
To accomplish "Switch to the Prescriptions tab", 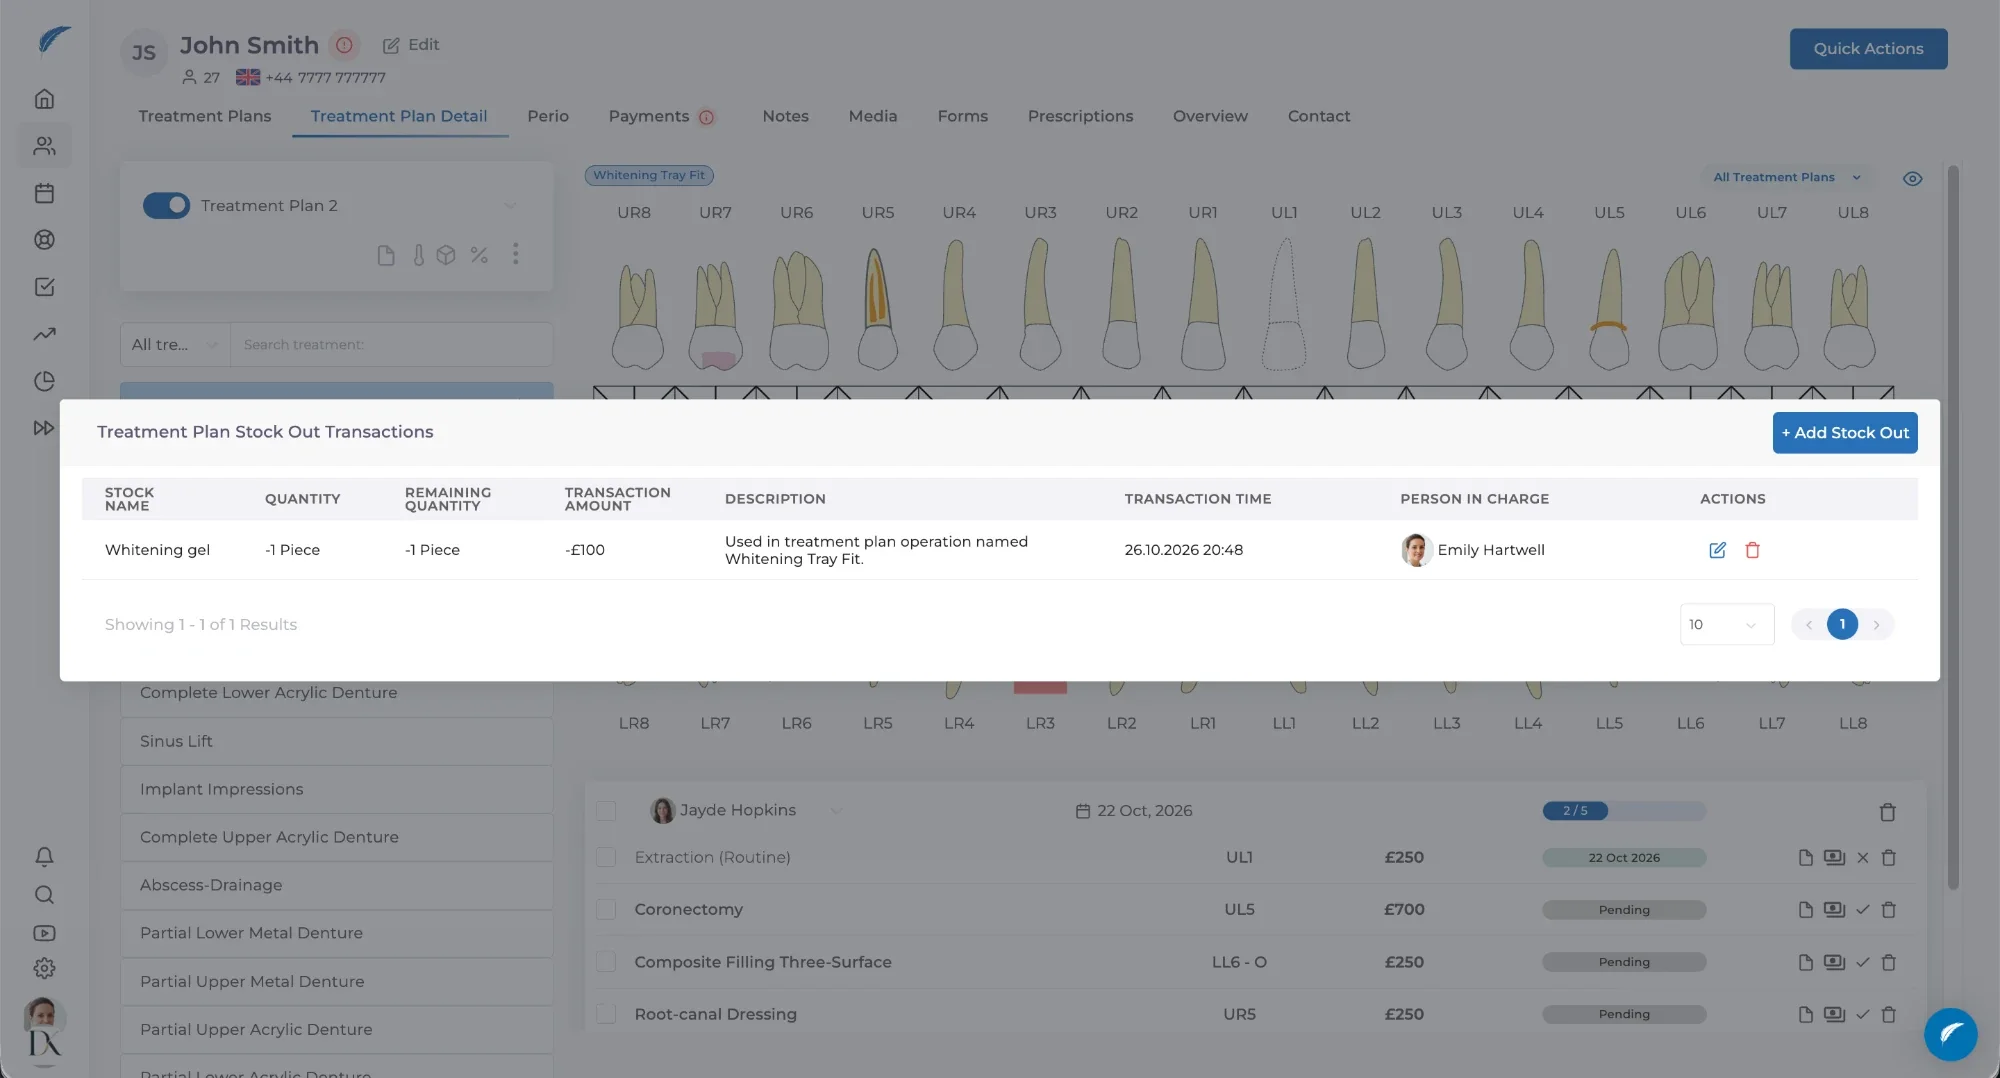I will point(1080,116).
